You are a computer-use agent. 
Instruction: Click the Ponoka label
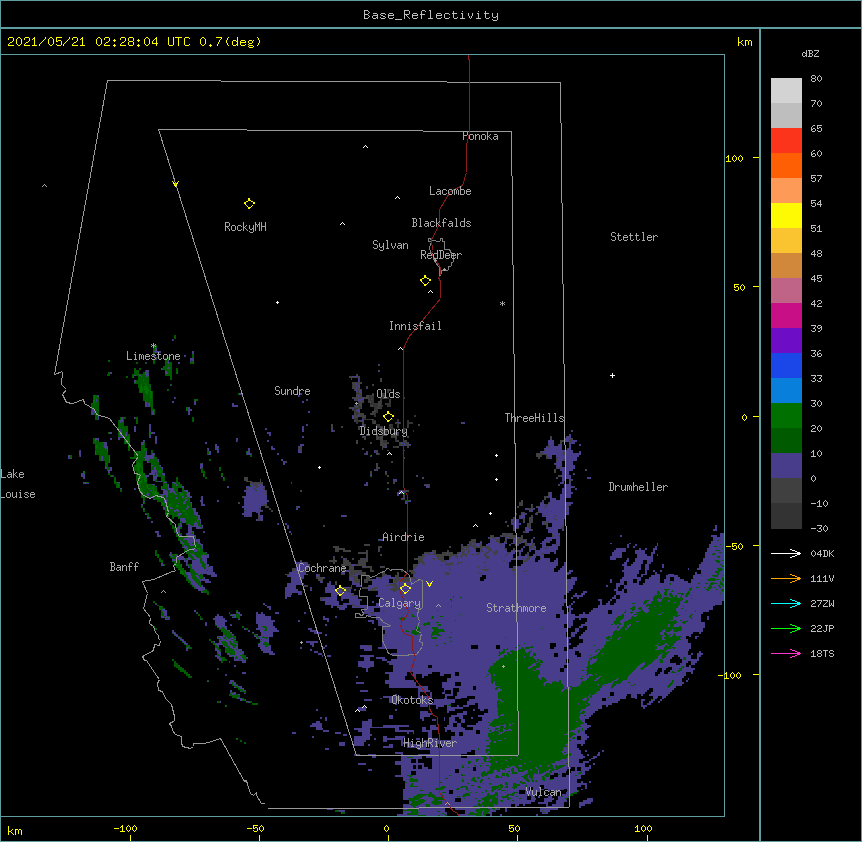pos(480,136)
